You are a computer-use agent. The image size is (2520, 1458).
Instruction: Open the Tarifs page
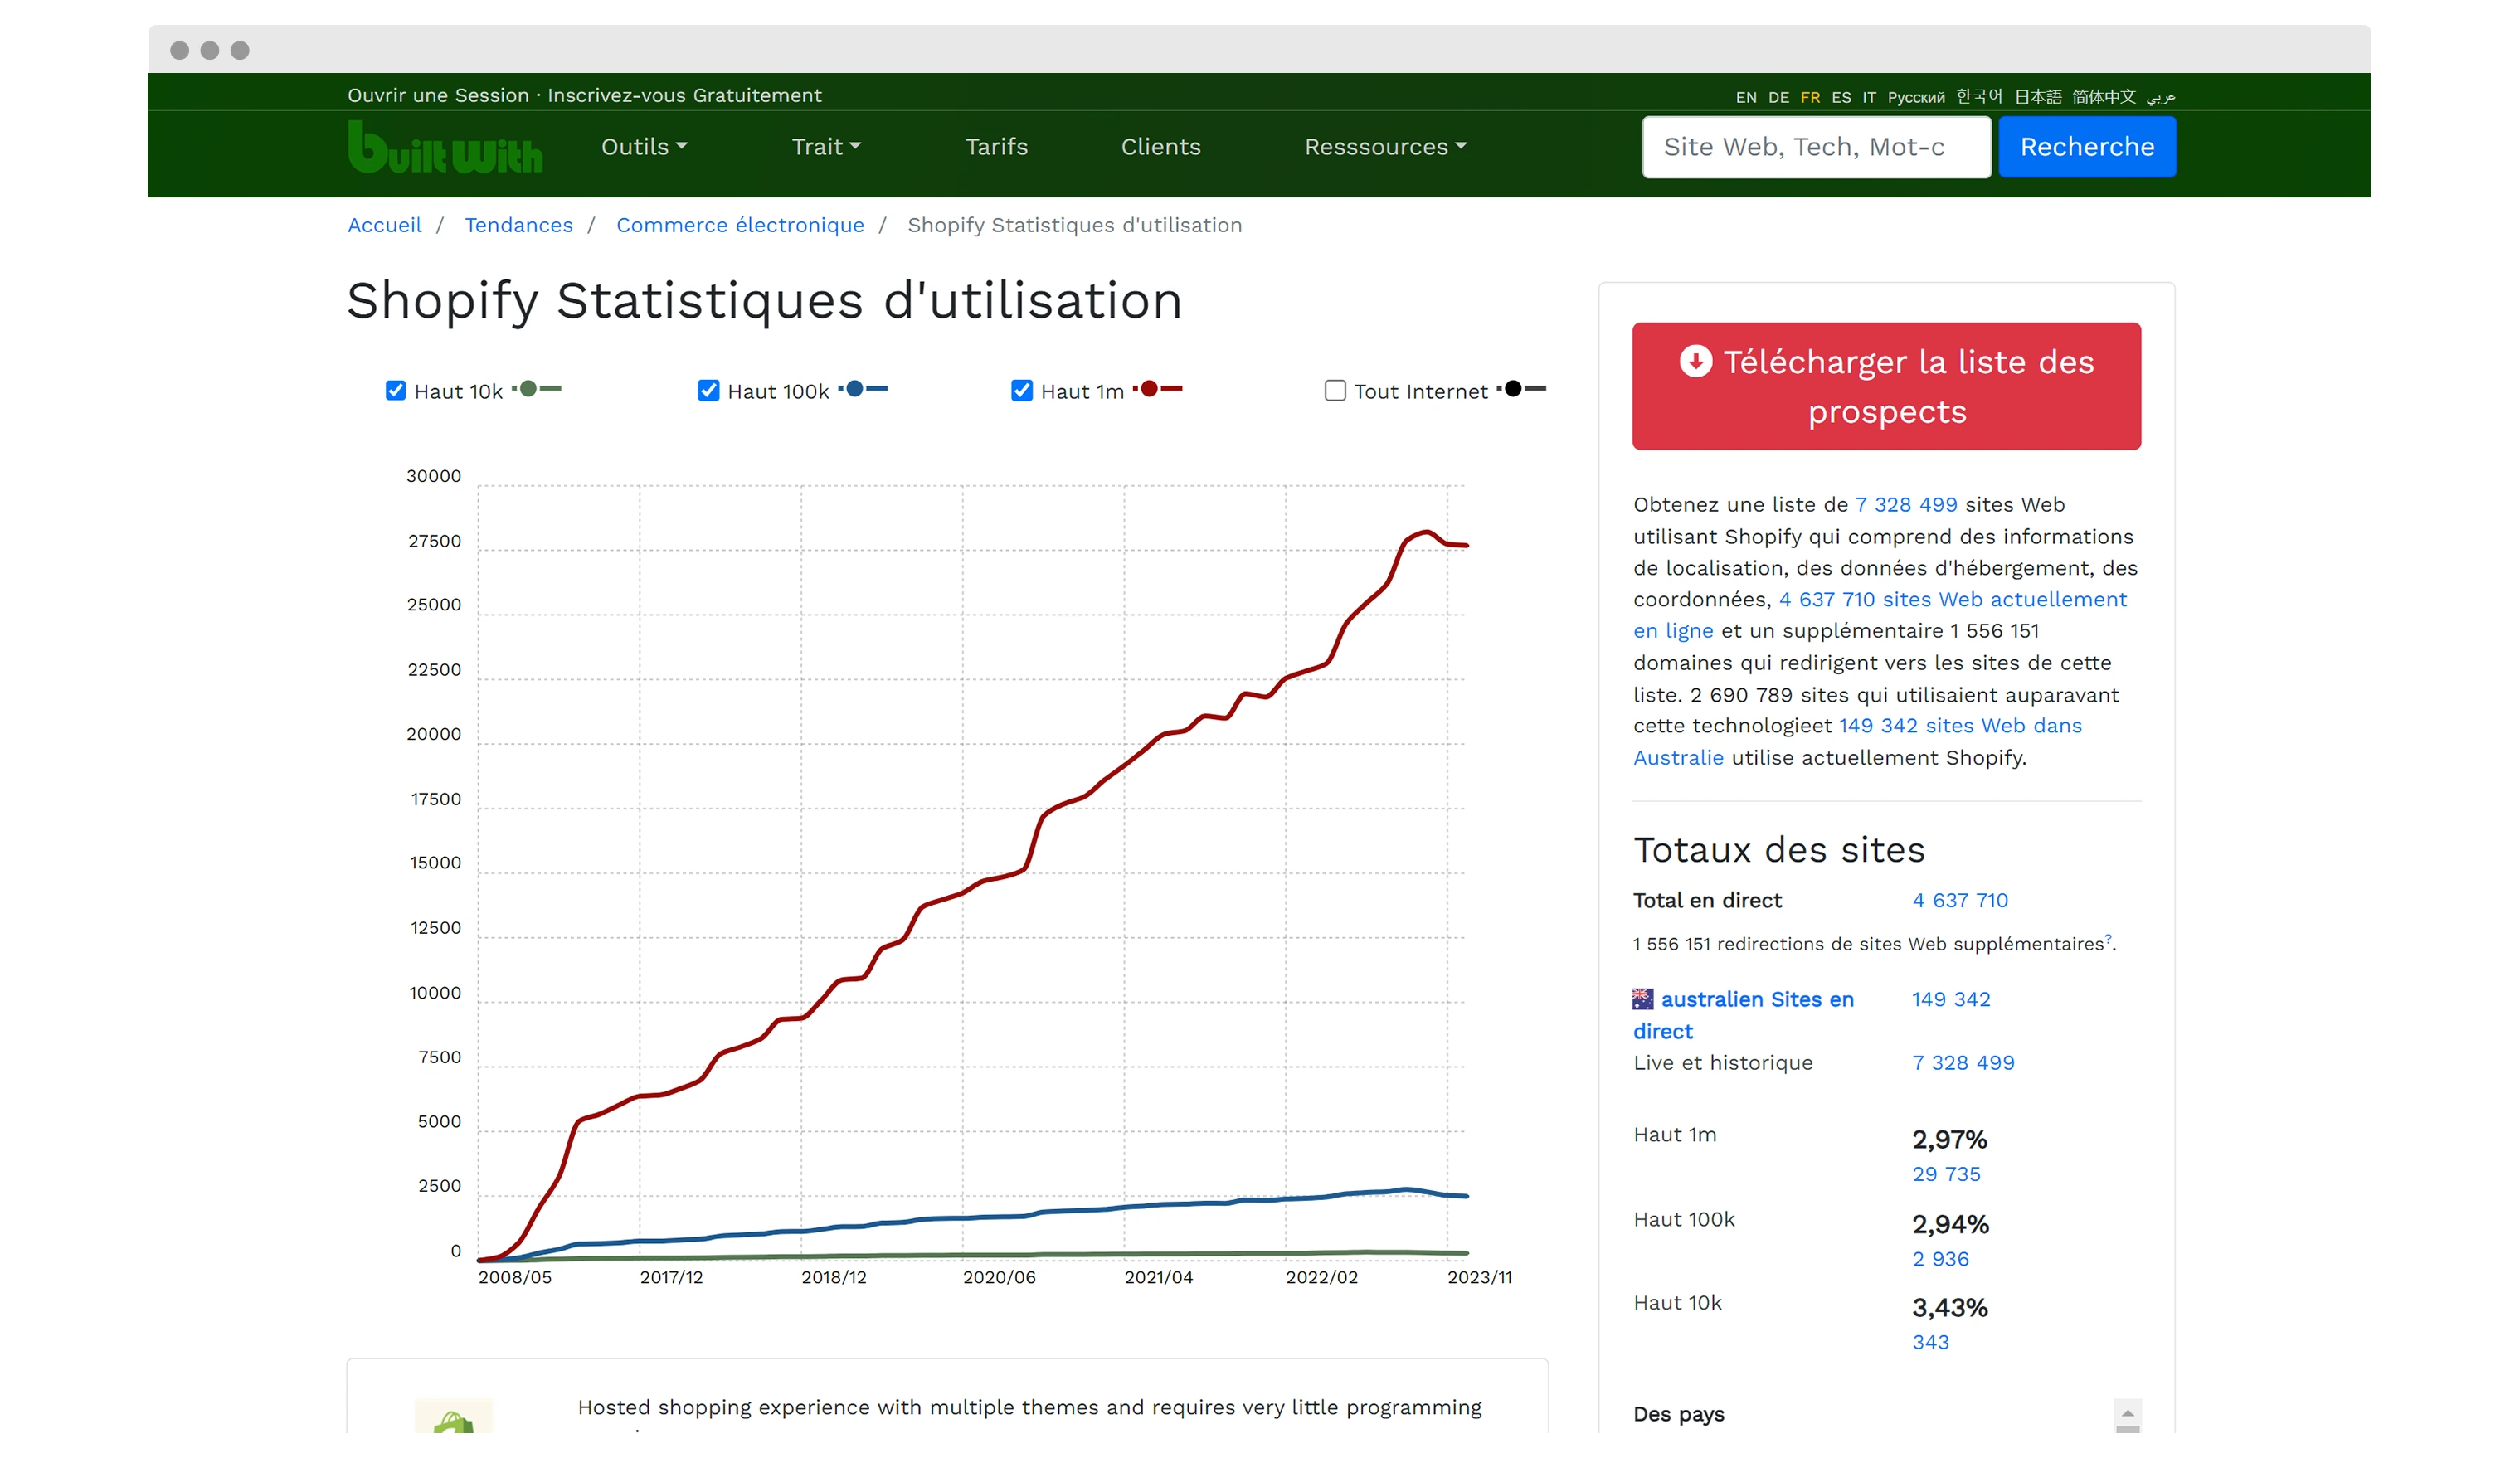point(996,147)
